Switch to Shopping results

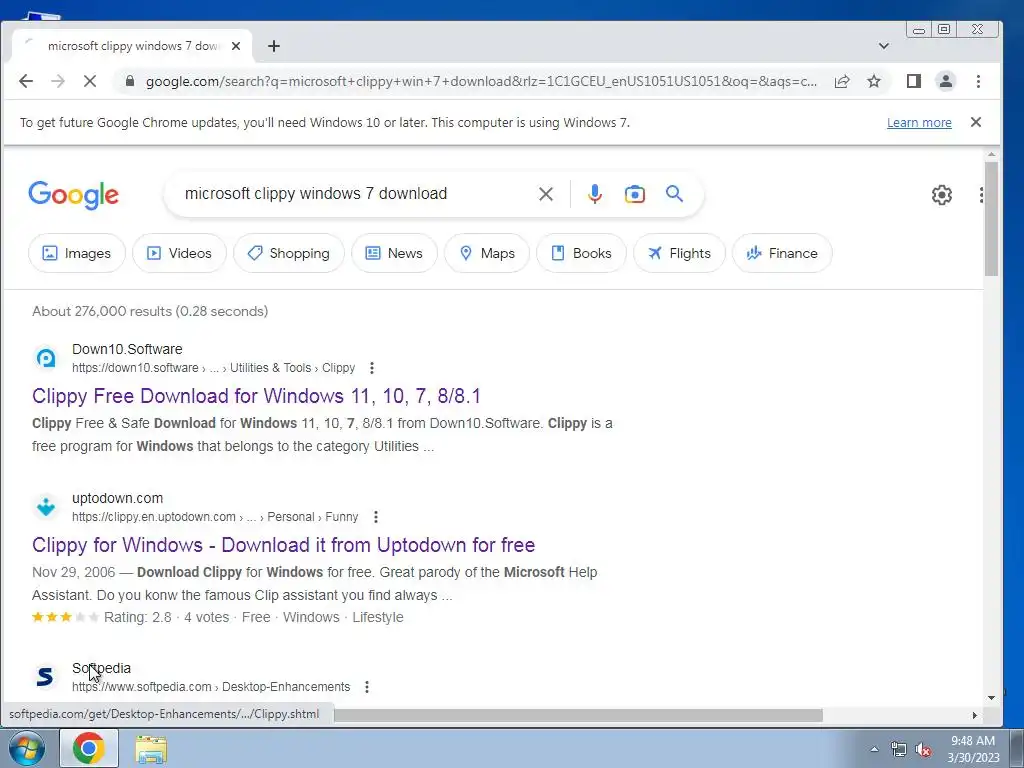click(x=289, y=253)
